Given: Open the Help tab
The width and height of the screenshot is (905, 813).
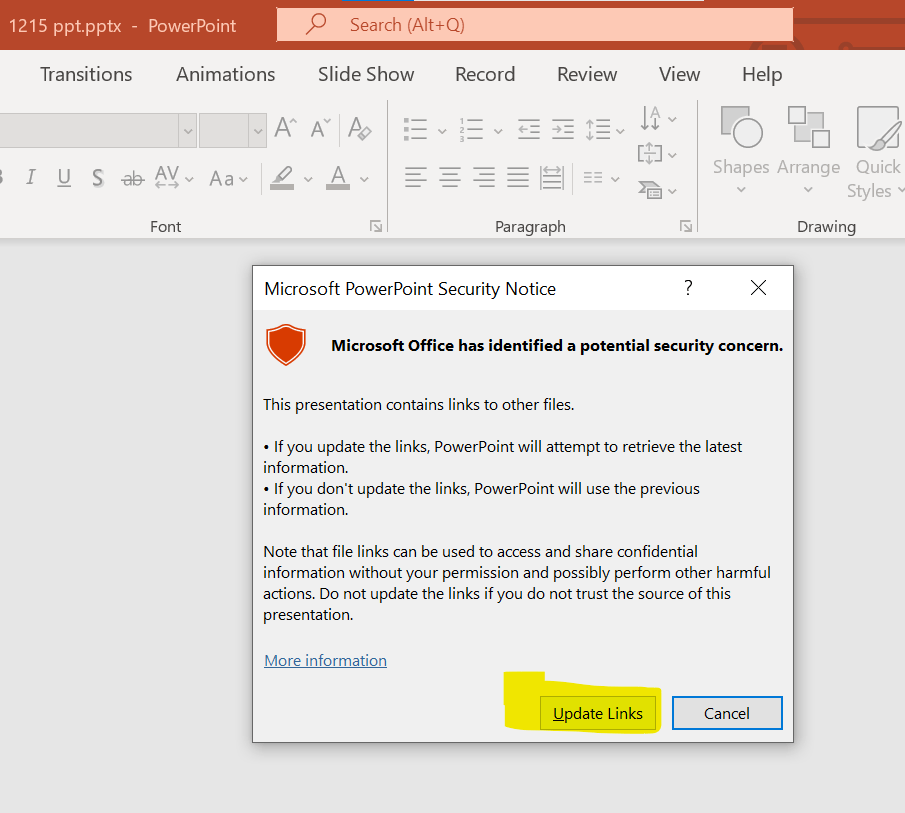Looking at the screenshot, I should coord(762,74).
